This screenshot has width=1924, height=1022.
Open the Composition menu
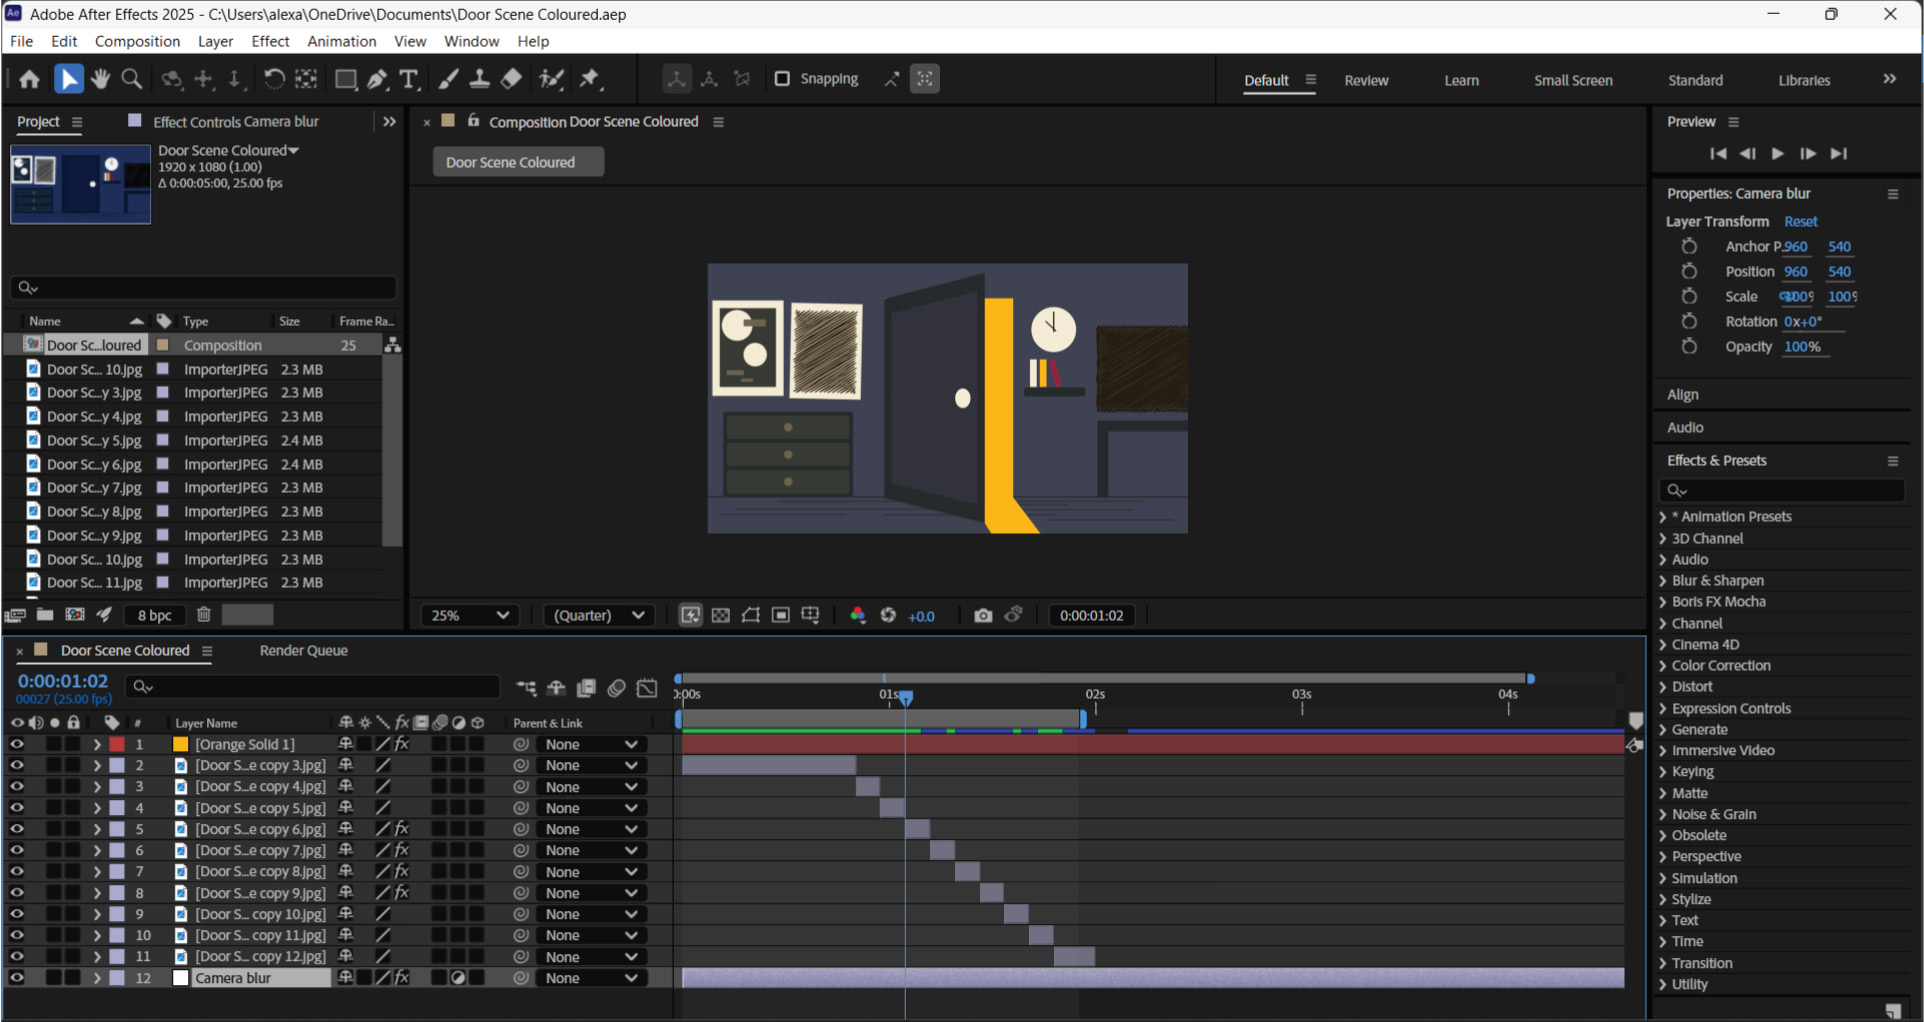pos(137,41)
